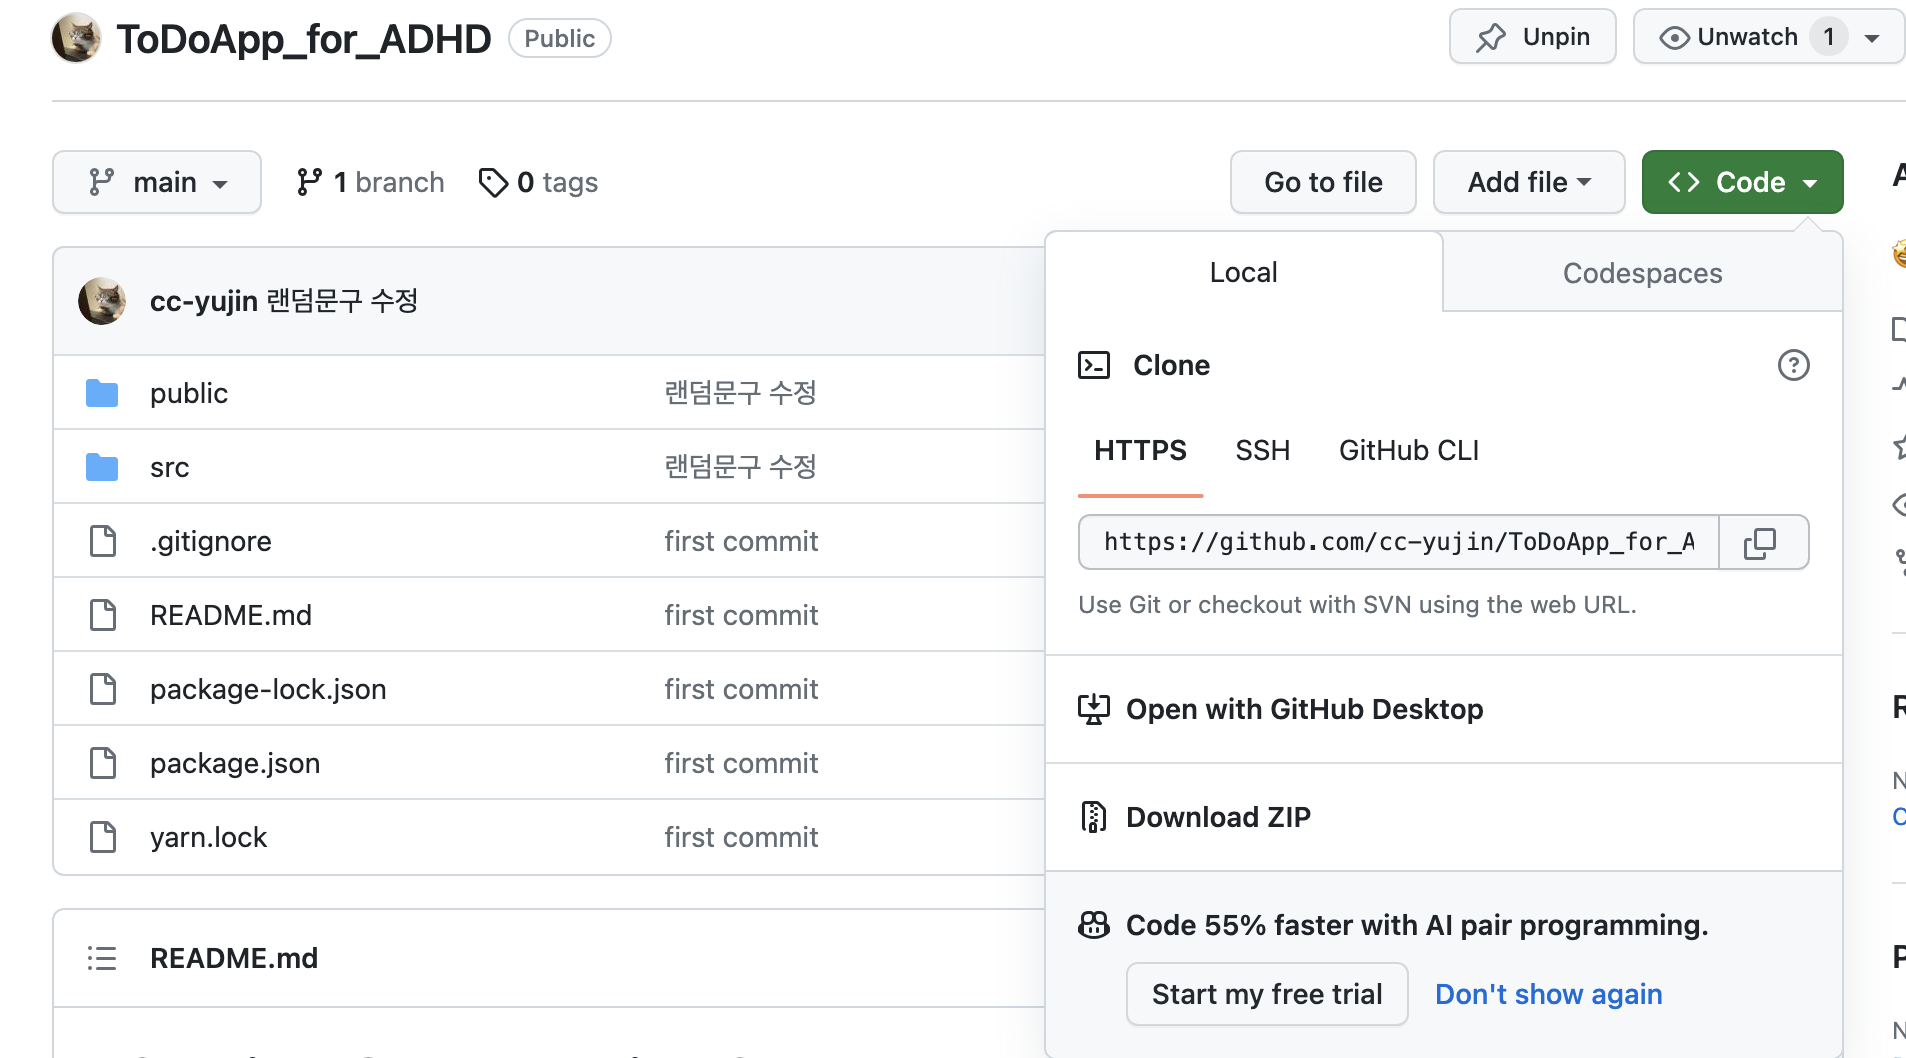Select the SSH clone tab

(x=1263, y=451)
